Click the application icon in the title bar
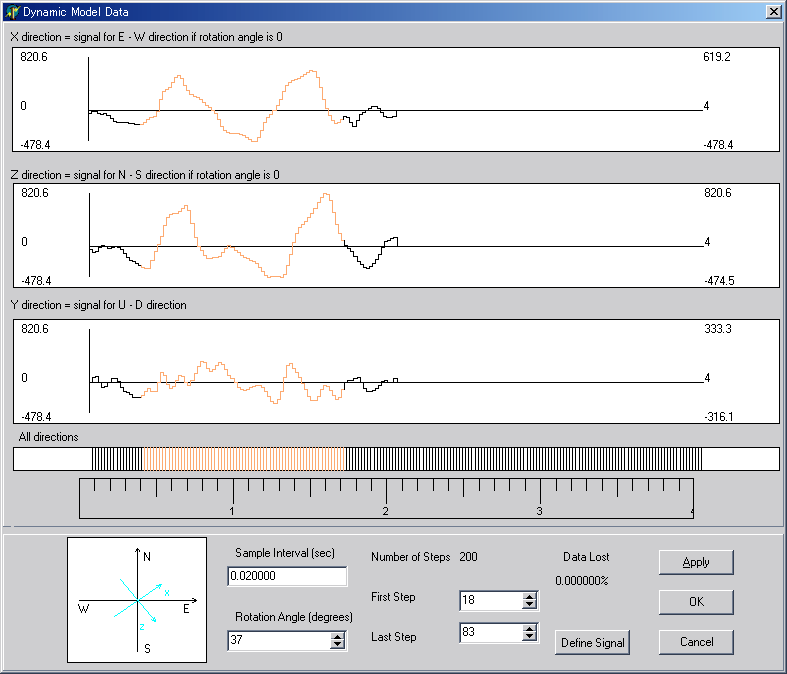This screenshot has height=674, width=787. pyautogui.click(x=12, y=11)
